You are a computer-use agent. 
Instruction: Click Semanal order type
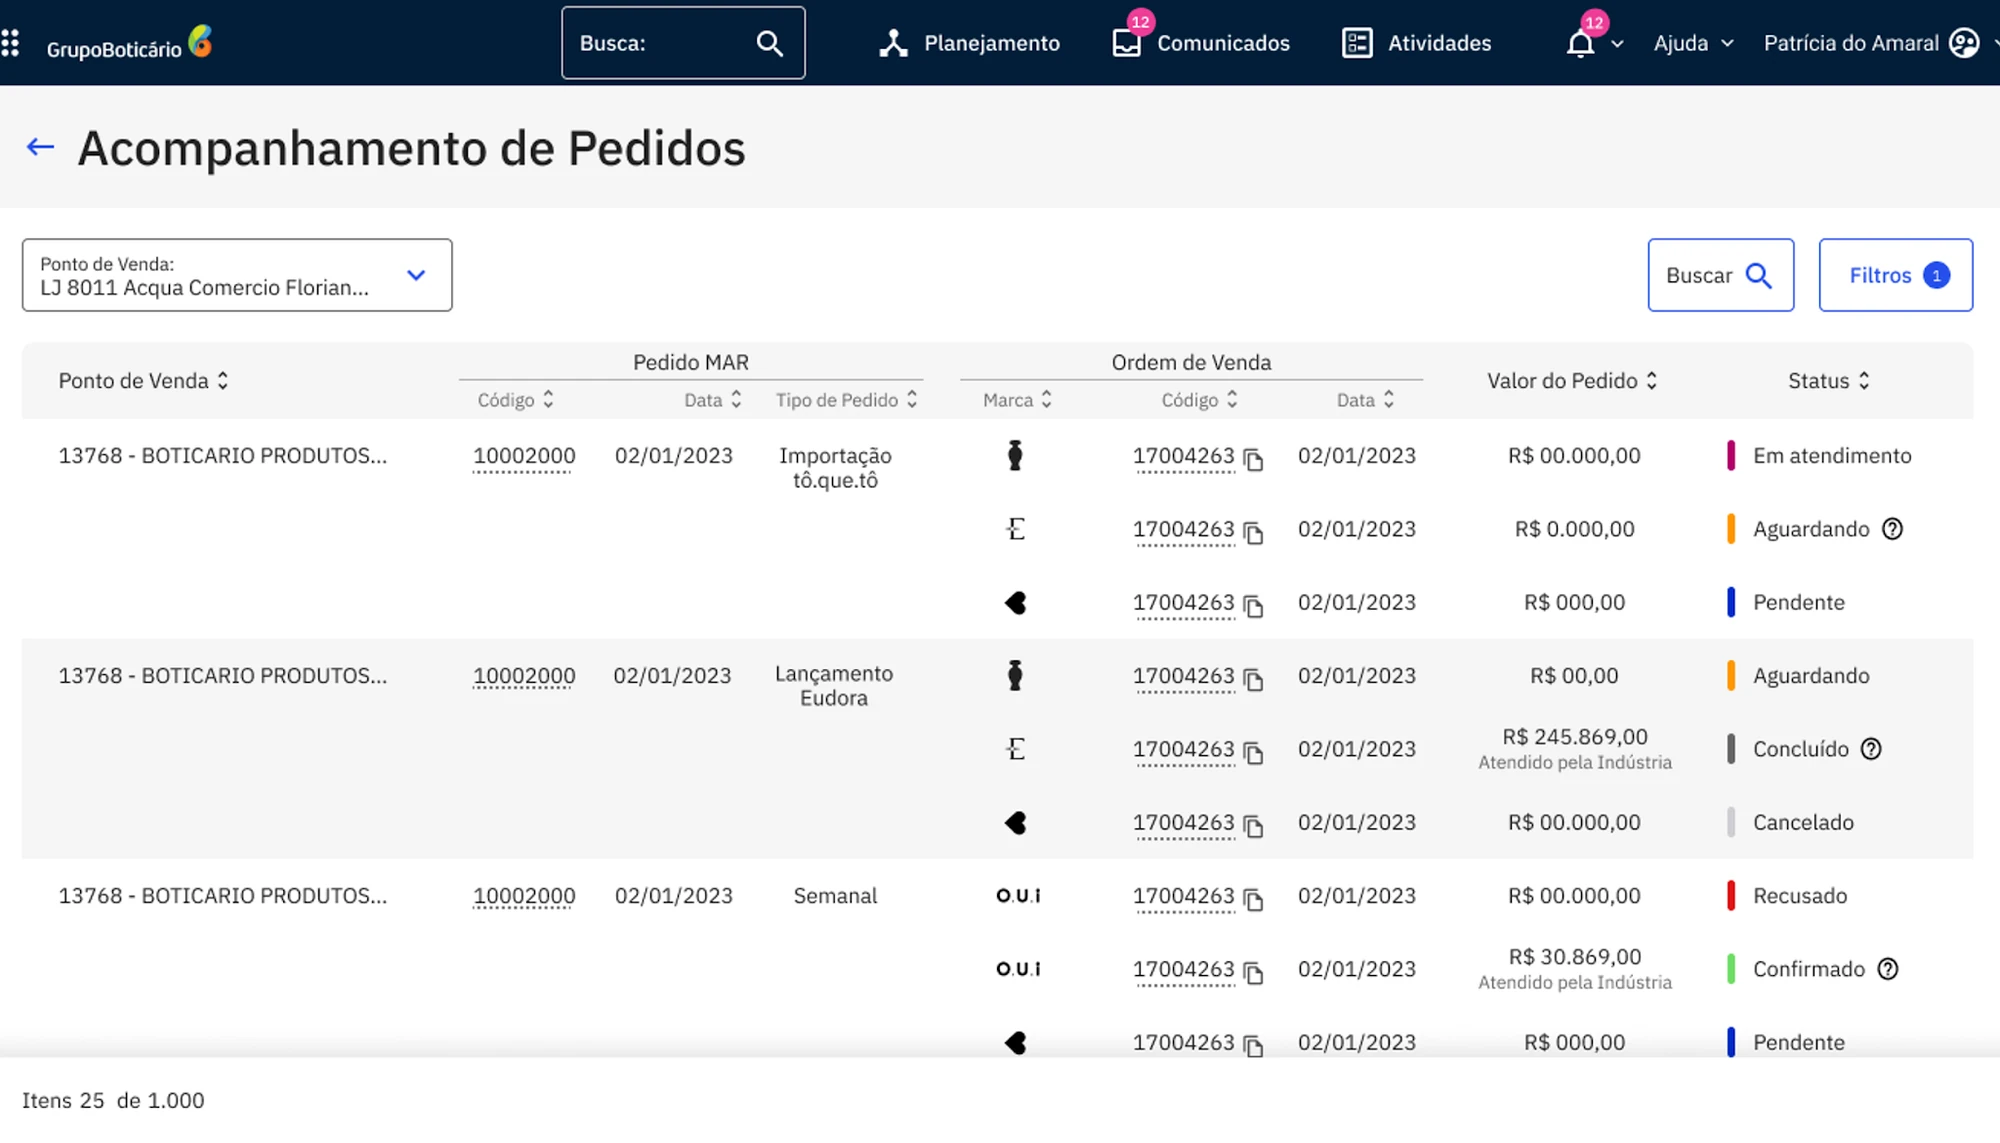835,896
